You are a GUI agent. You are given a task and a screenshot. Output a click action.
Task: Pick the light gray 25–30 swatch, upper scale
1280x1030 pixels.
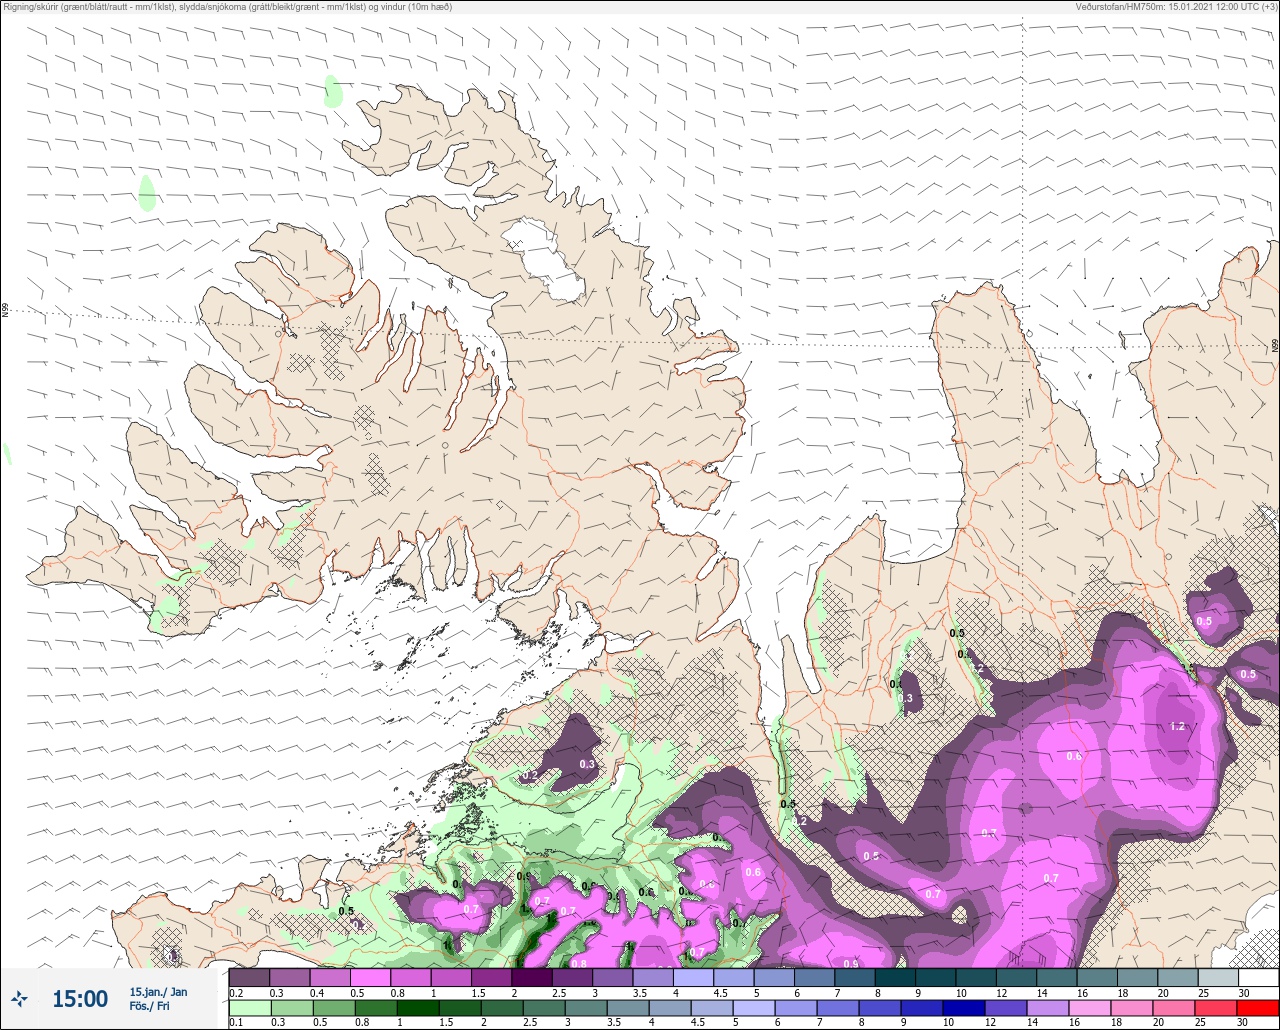[x=1217, y=977]
